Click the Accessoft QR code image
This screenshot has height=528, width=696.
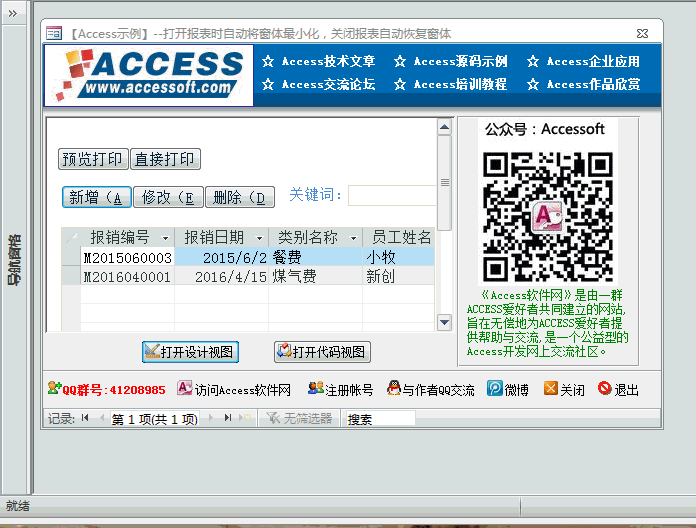pos(548,217)
